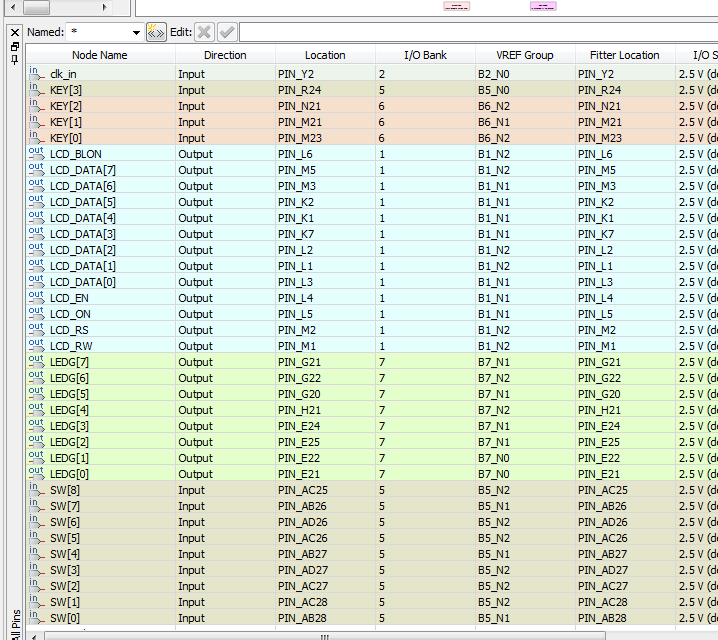The height and width of the screenshot is (640, 718).
Task: Click the cancel edit X icon
Action: [x=204, y=32]
